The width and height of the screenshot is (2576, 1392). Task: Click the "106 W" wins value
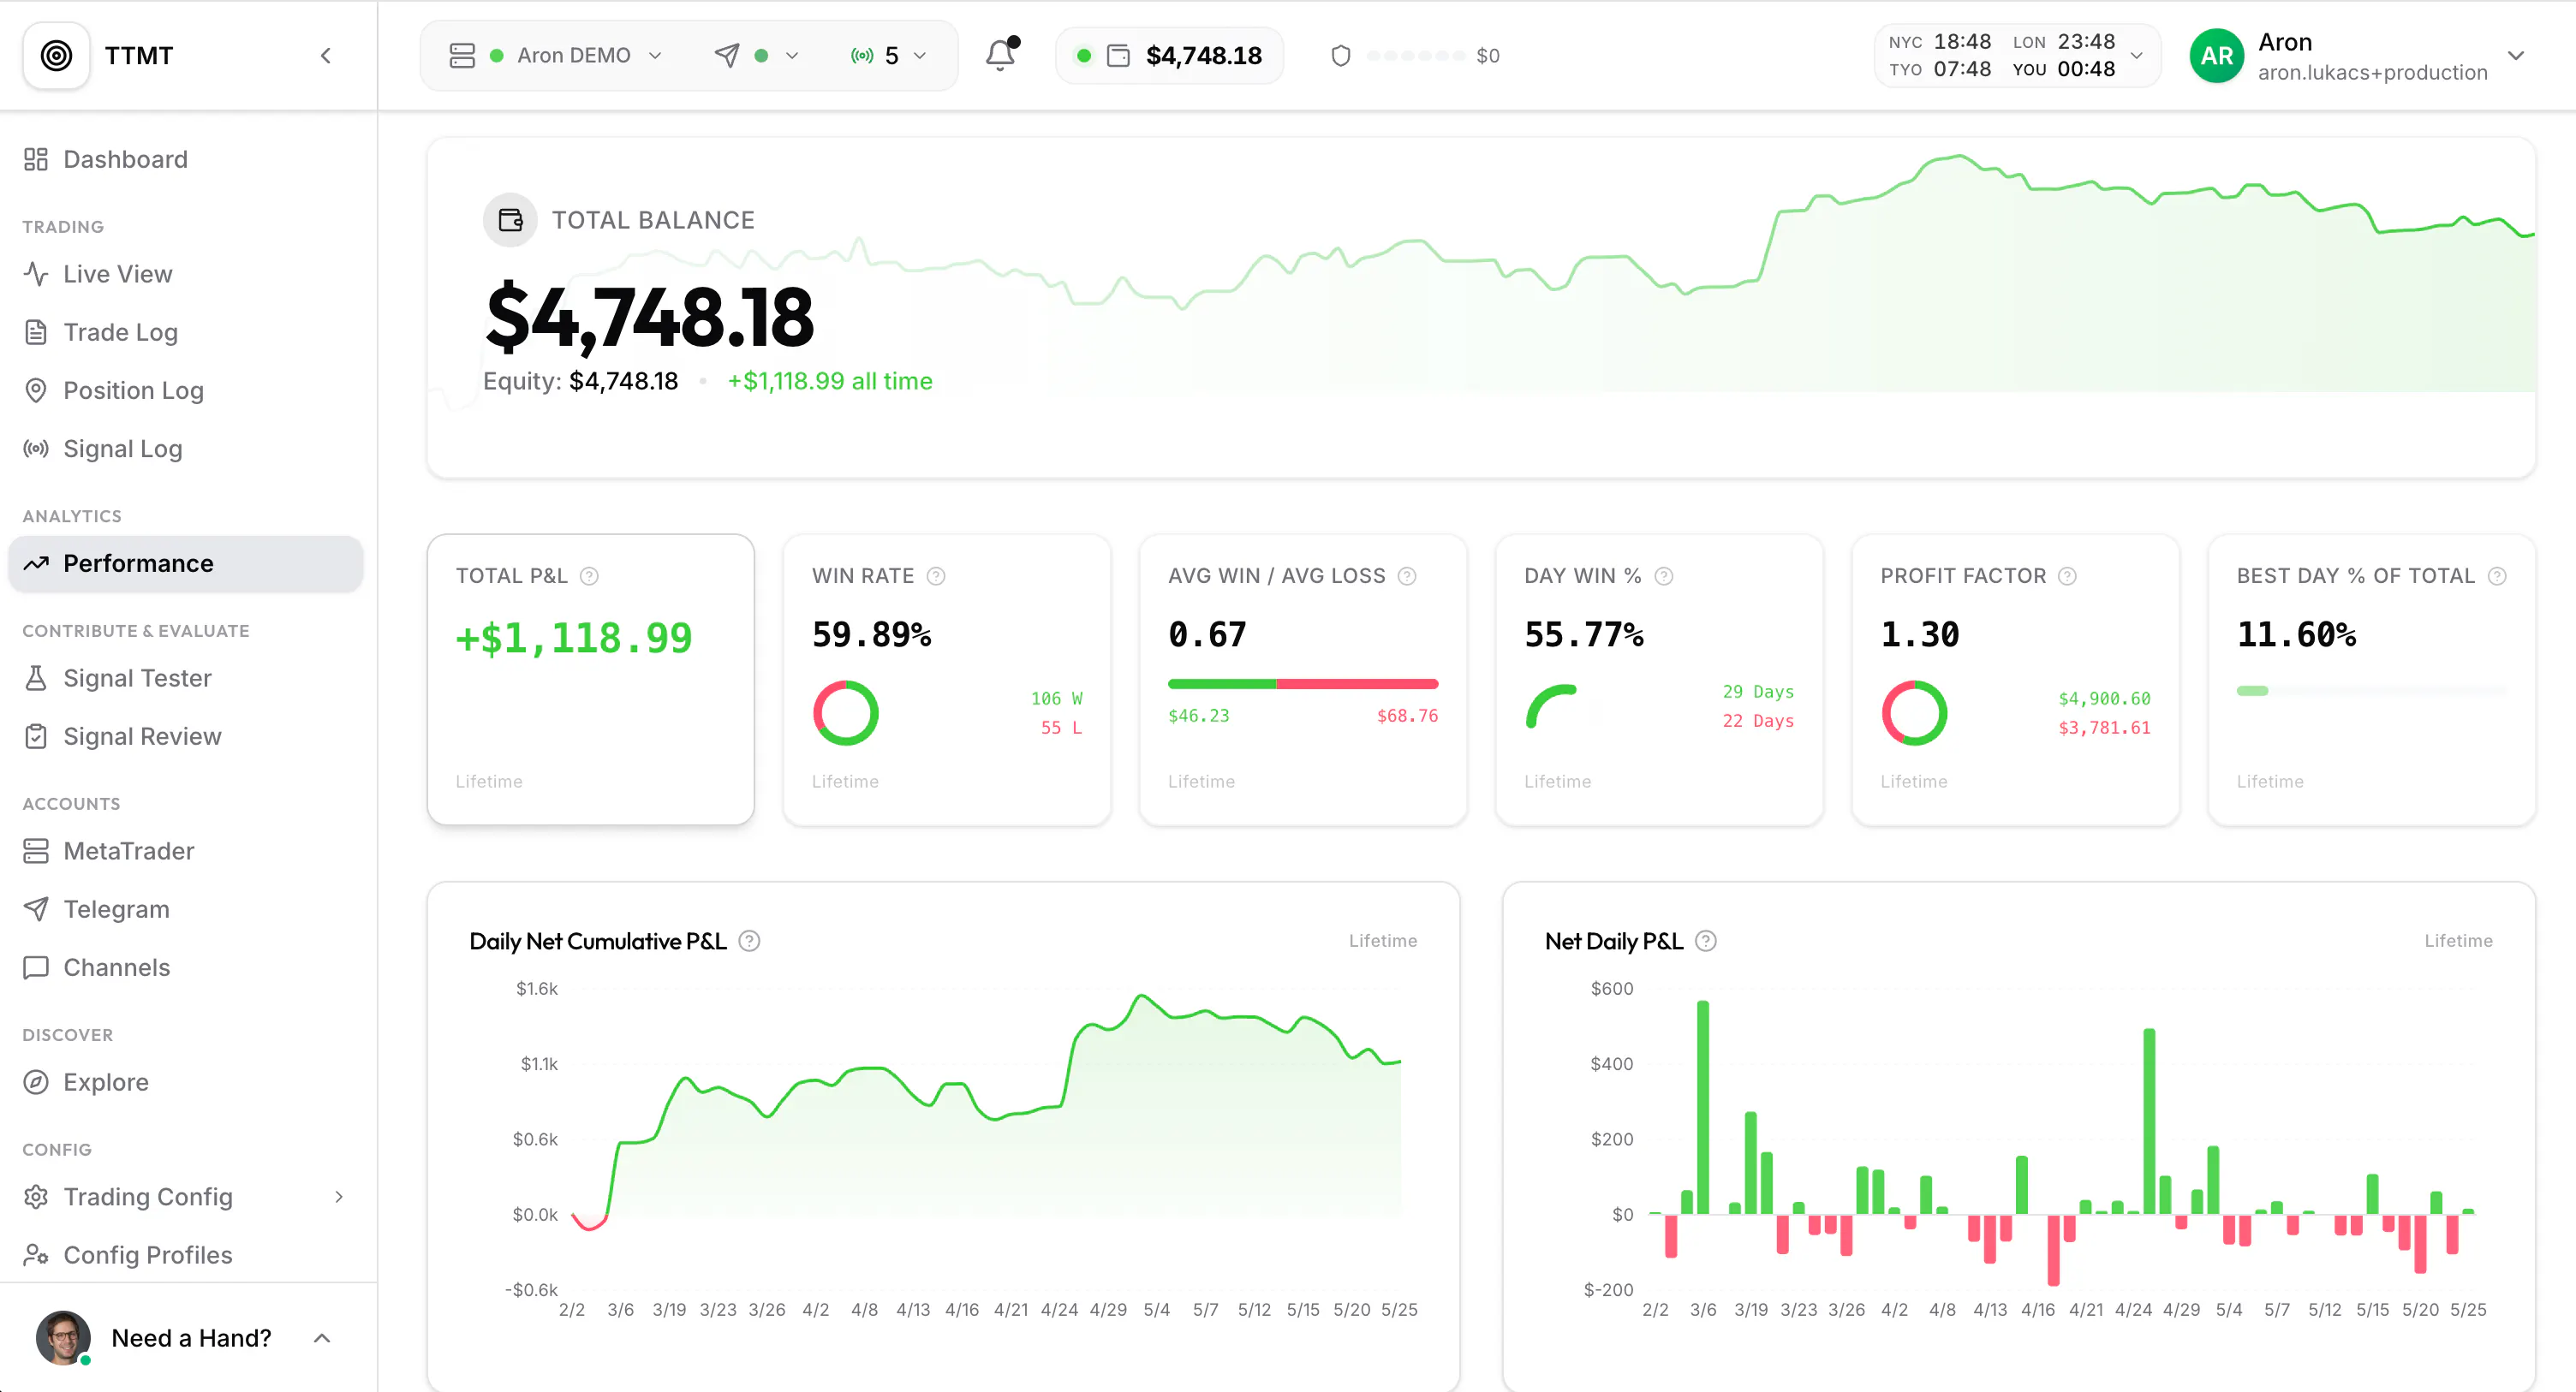coord(1056,699)
